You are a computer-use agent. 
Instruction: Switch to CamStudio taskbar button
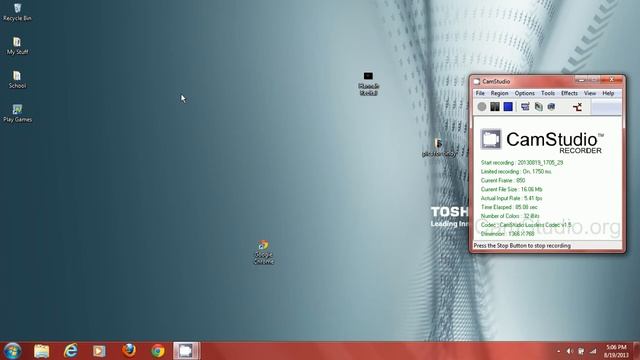coord(186,351)
